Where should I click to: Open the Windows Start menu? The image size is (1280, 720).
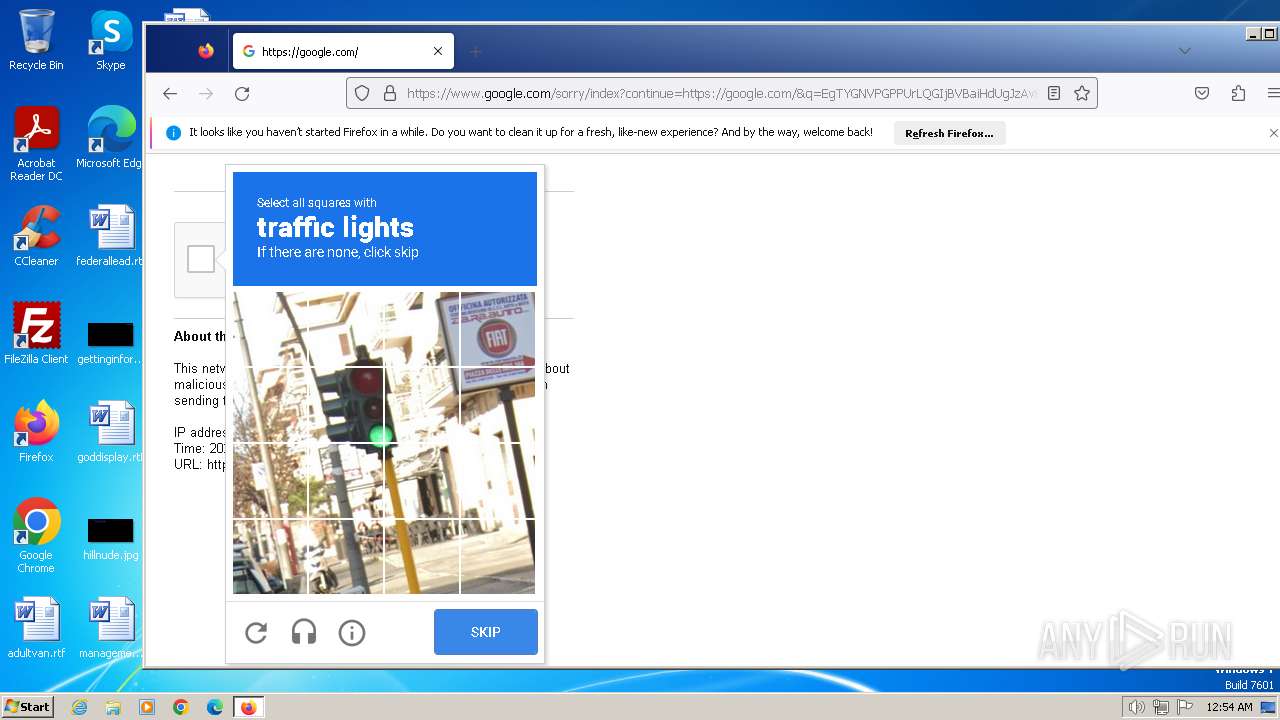tap(27, 707)
